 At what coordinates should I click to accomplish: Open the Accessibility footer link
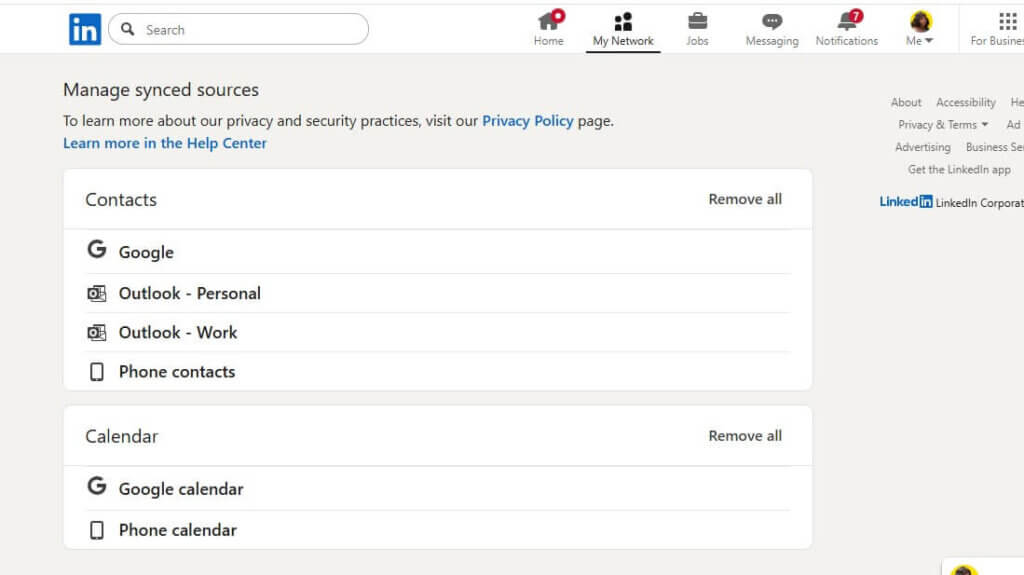coord(965,103)
